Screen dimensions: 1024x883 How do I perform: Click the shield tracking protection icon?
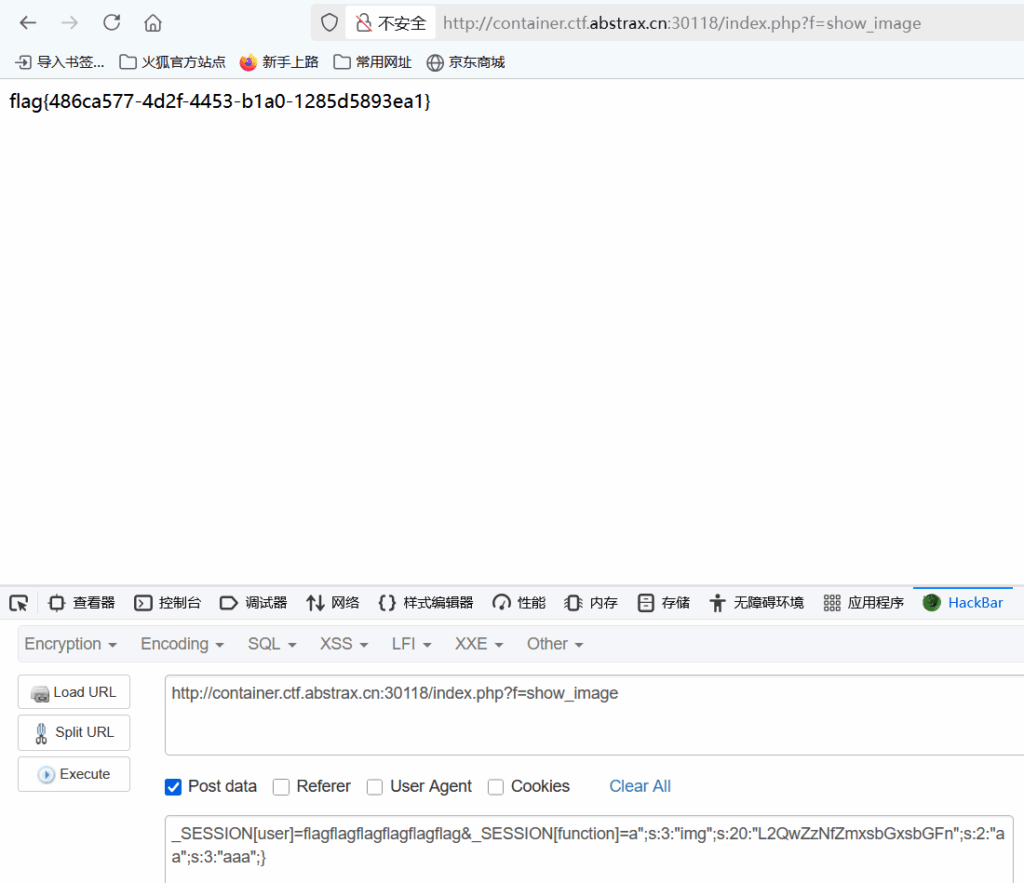point(329,23)
